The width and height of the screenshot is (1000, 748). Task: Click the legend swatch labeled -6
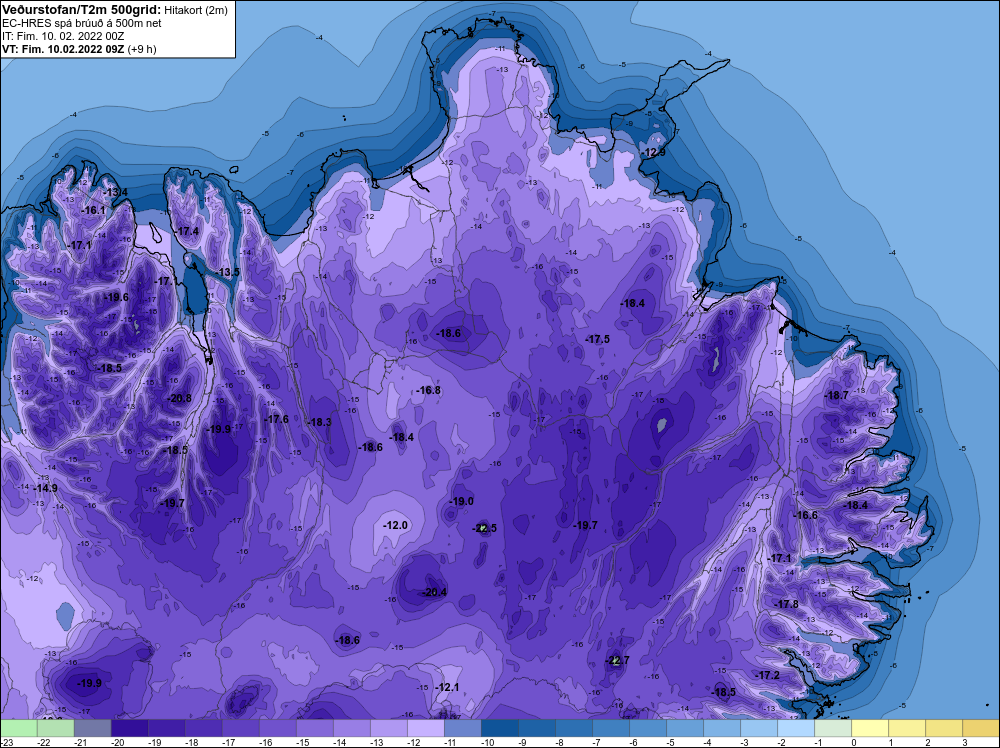pos(647,728)
